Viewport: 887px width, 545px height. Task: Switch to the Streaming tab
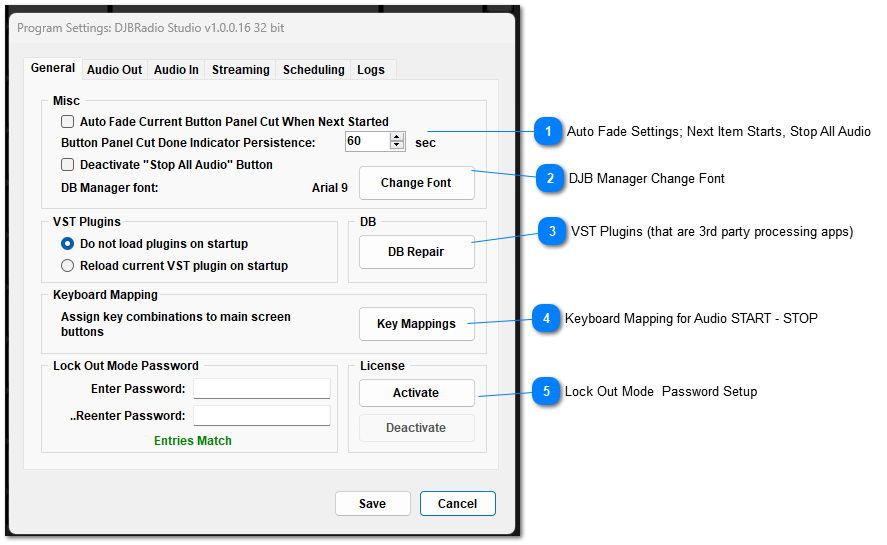pyautogui.click(x=240, y=70)
